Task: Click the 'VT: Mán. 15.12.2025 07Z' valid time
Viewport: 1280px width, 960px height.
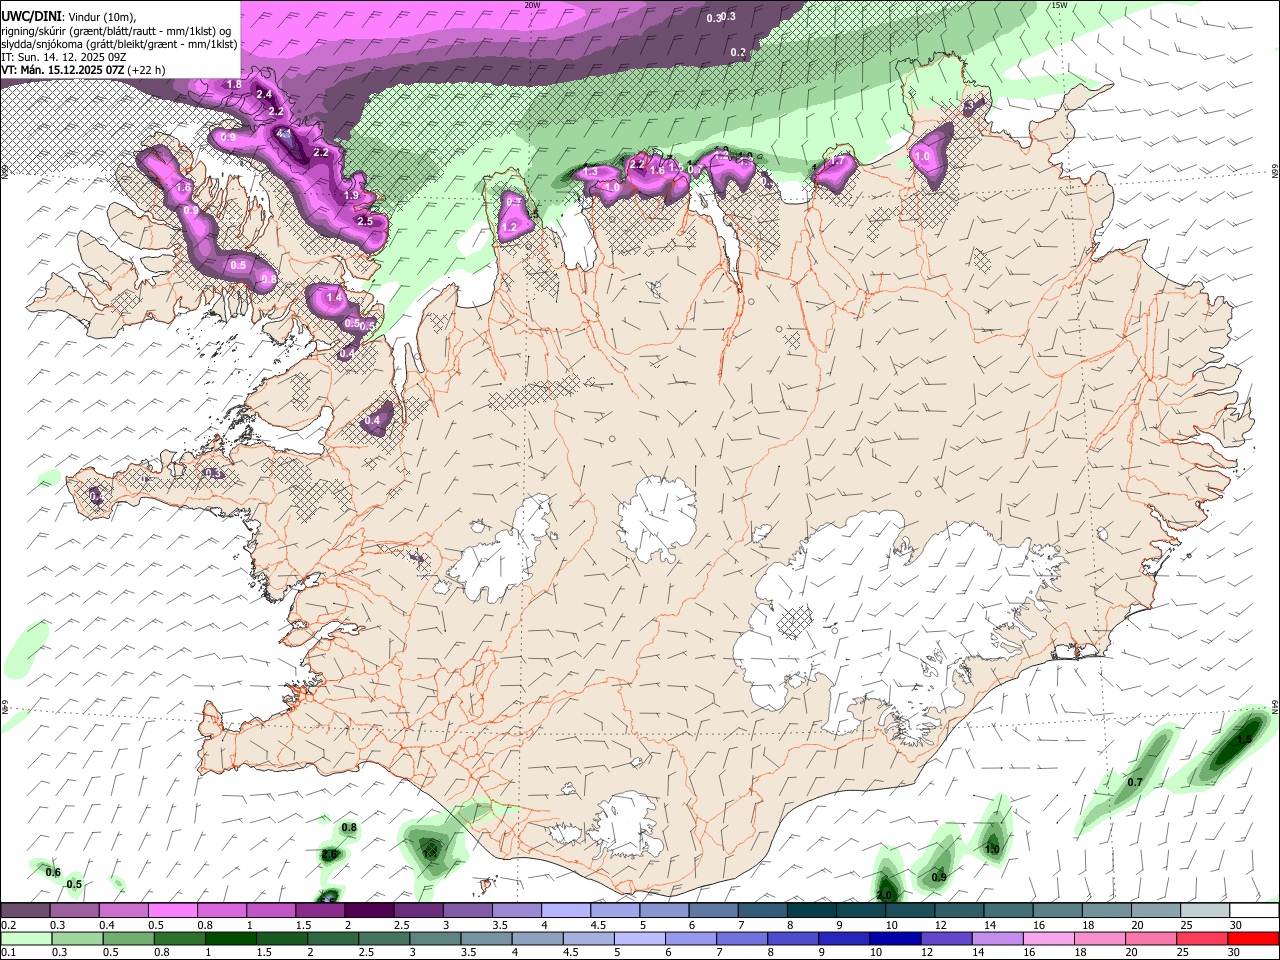Action: click(x=62, y=70)
